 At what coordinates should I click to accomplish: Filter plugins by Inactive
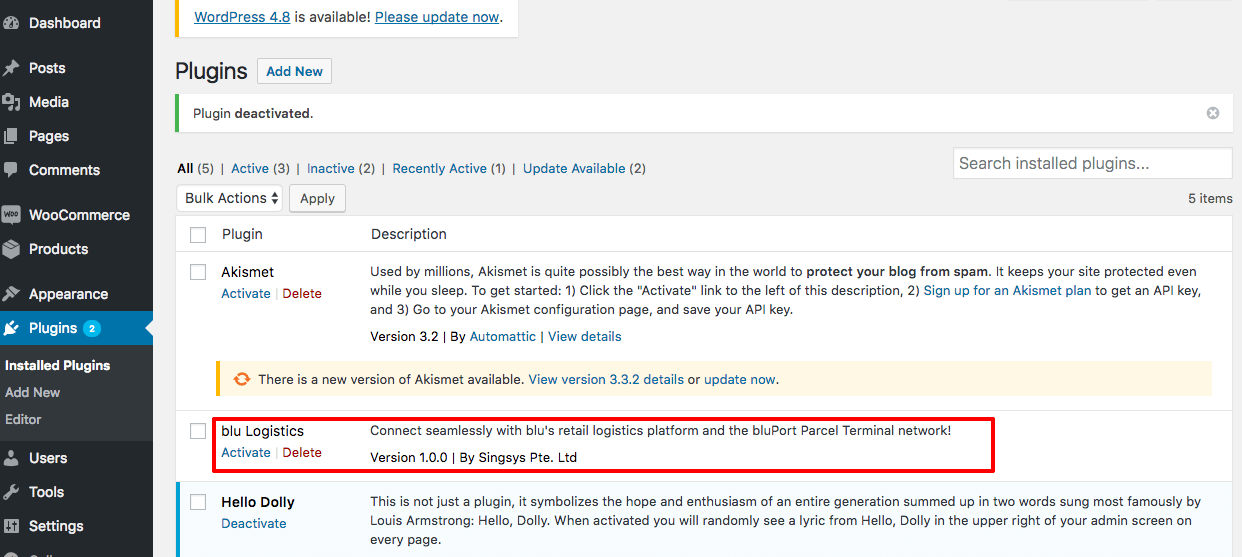tap(330, 168)
